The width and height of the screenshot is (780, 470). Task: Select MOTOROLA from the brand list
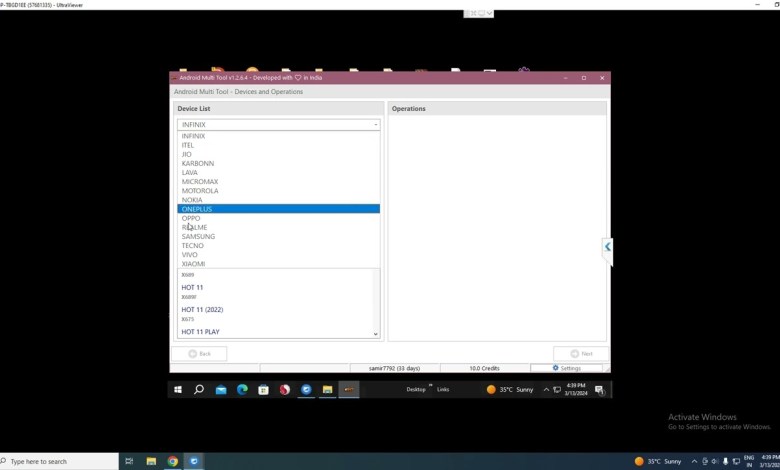point(200,191)
